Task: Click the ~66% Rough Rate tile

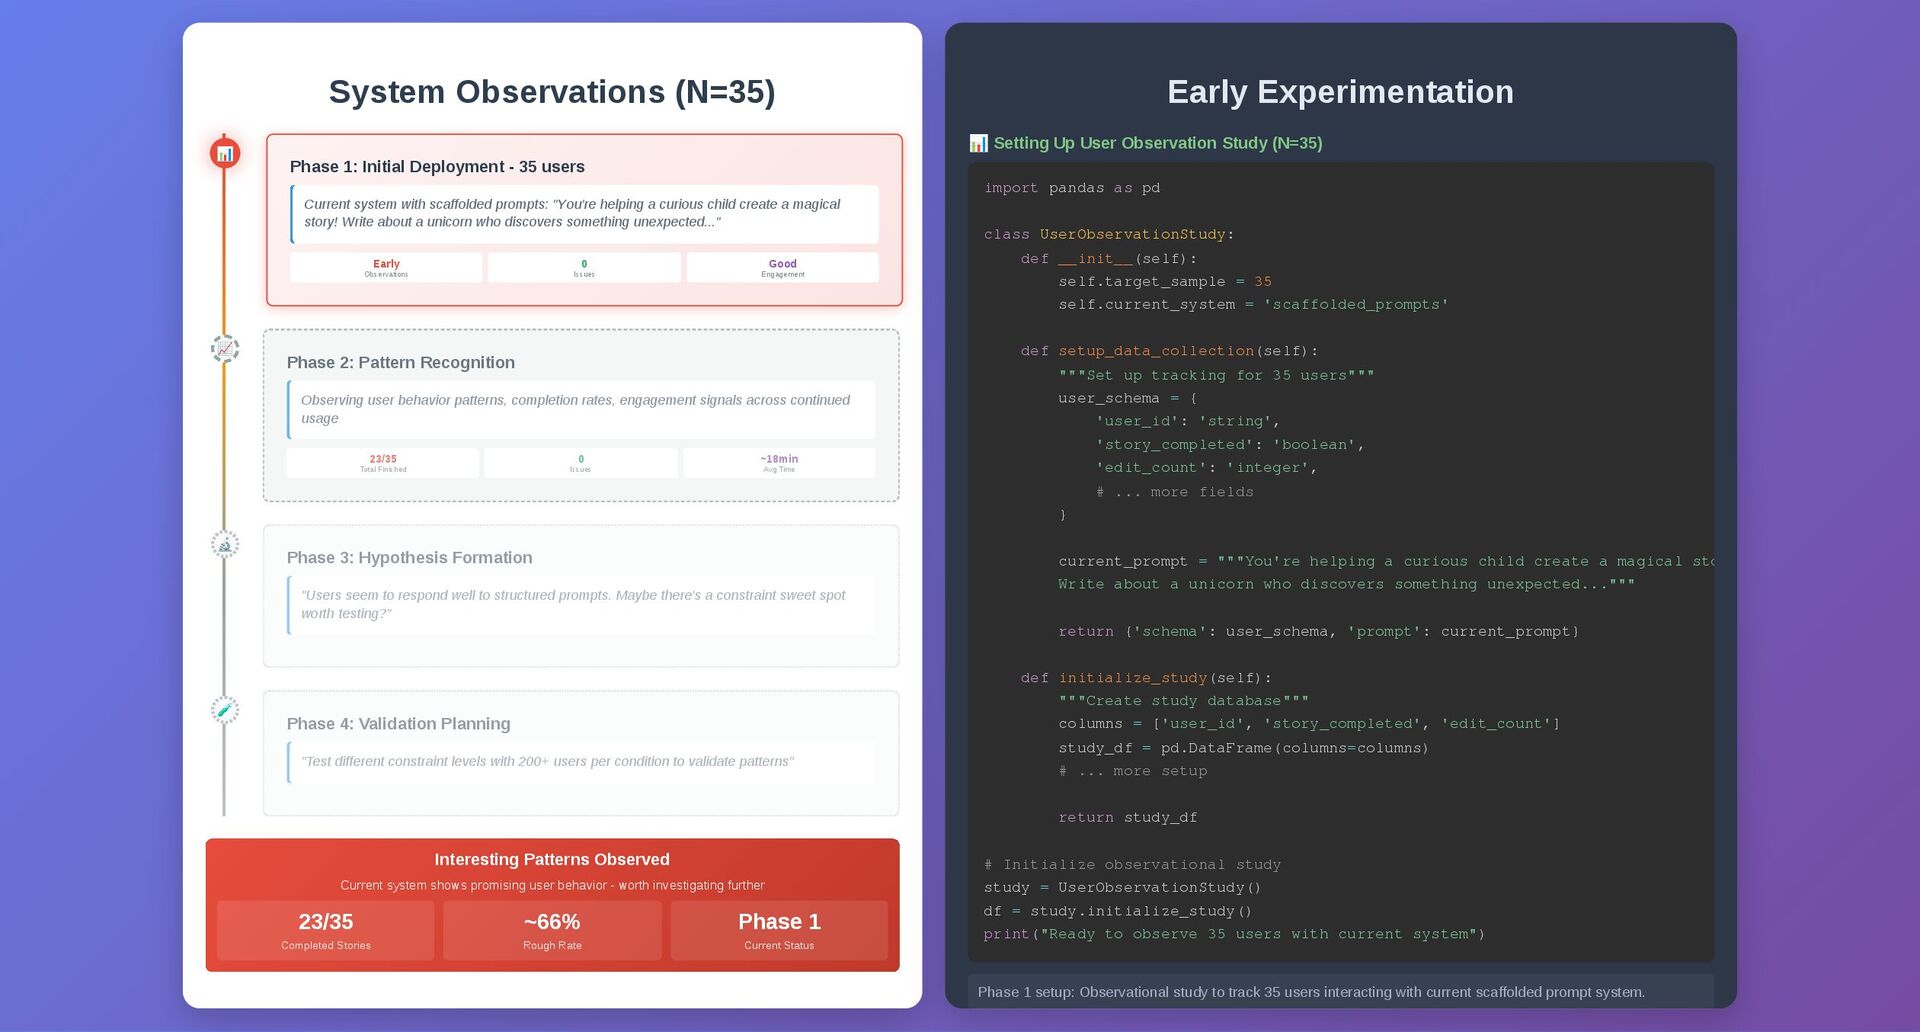Action: tap(552, 931)
